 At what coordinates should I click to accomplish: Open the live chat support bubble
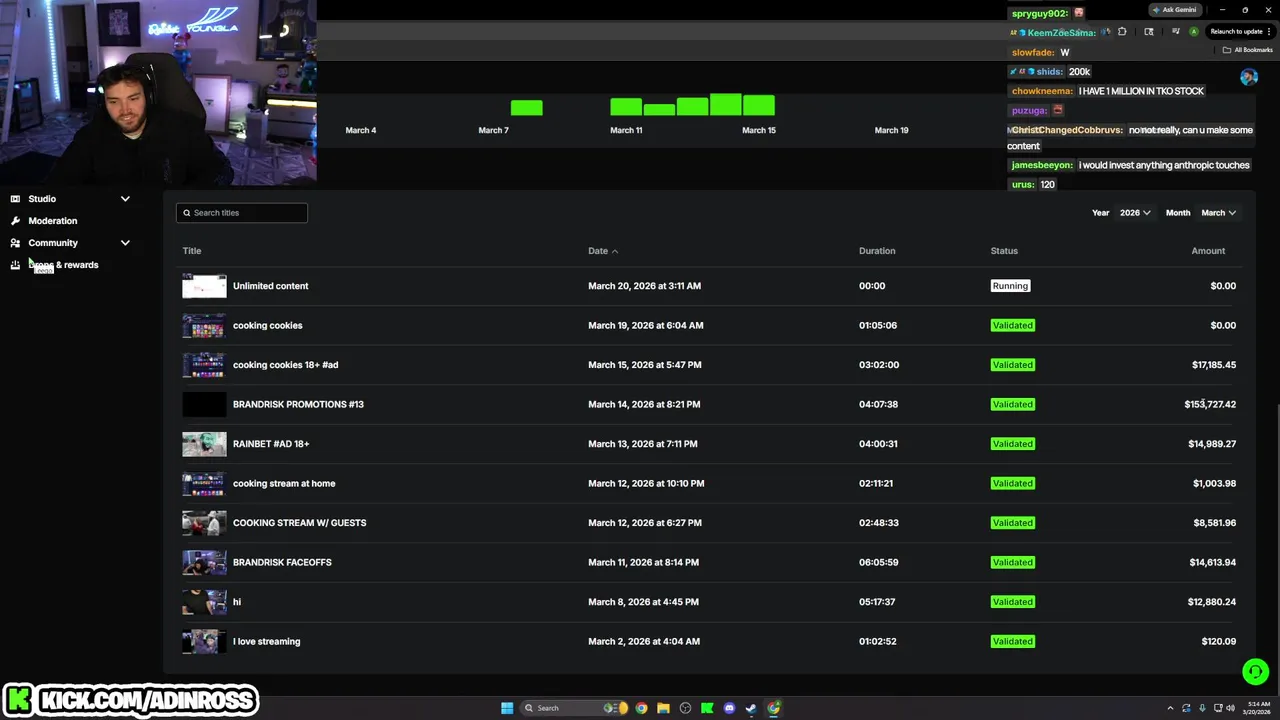1255,672
